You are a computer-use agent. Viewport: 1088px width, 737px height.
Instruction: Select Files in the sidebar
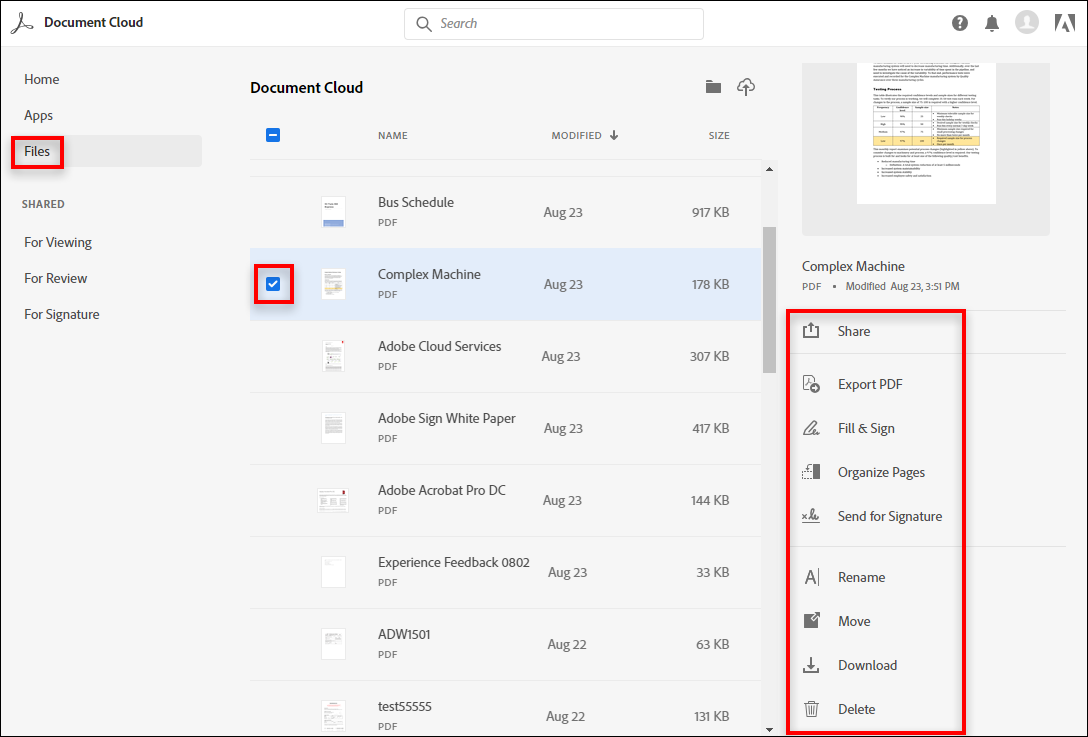(x=36, y=151)
